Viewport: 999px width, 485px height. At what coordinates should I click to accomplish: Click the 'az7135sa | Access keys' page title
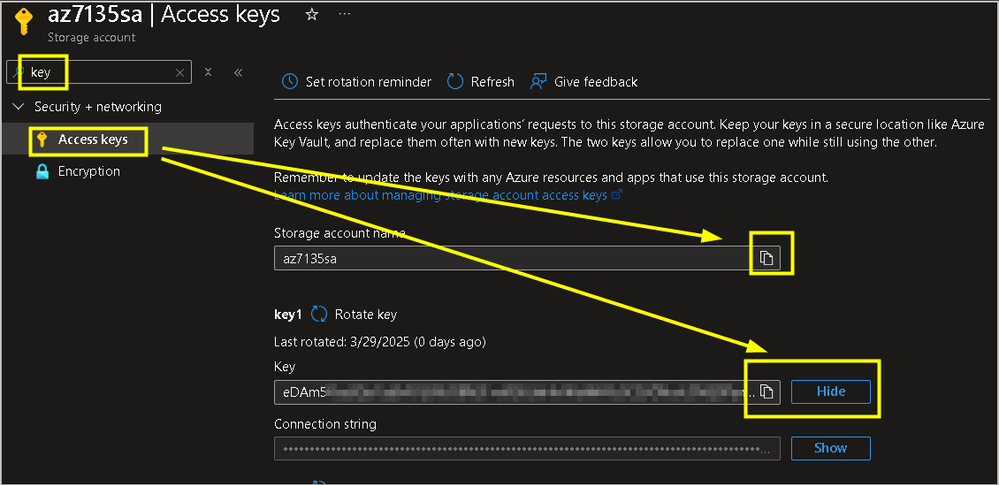pyautogui.click(x=164, y=14)
